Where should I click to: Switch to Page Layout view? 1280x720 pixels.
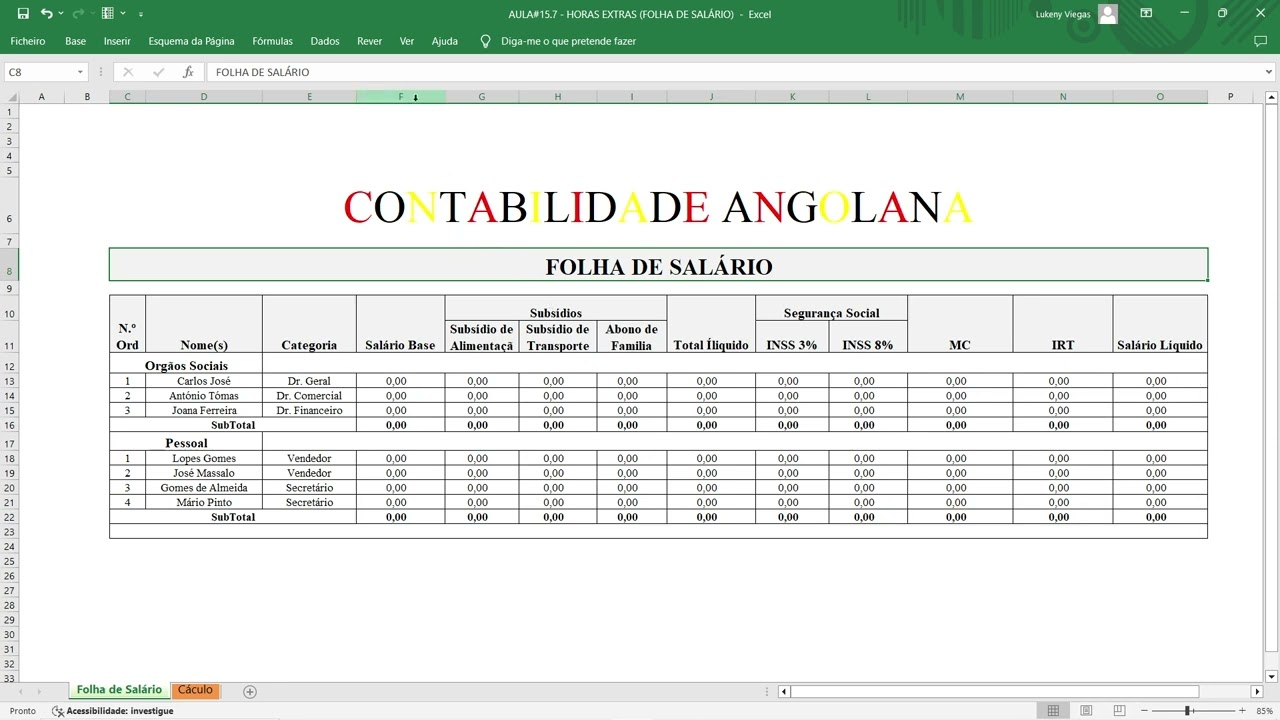tap(1086, 711)
